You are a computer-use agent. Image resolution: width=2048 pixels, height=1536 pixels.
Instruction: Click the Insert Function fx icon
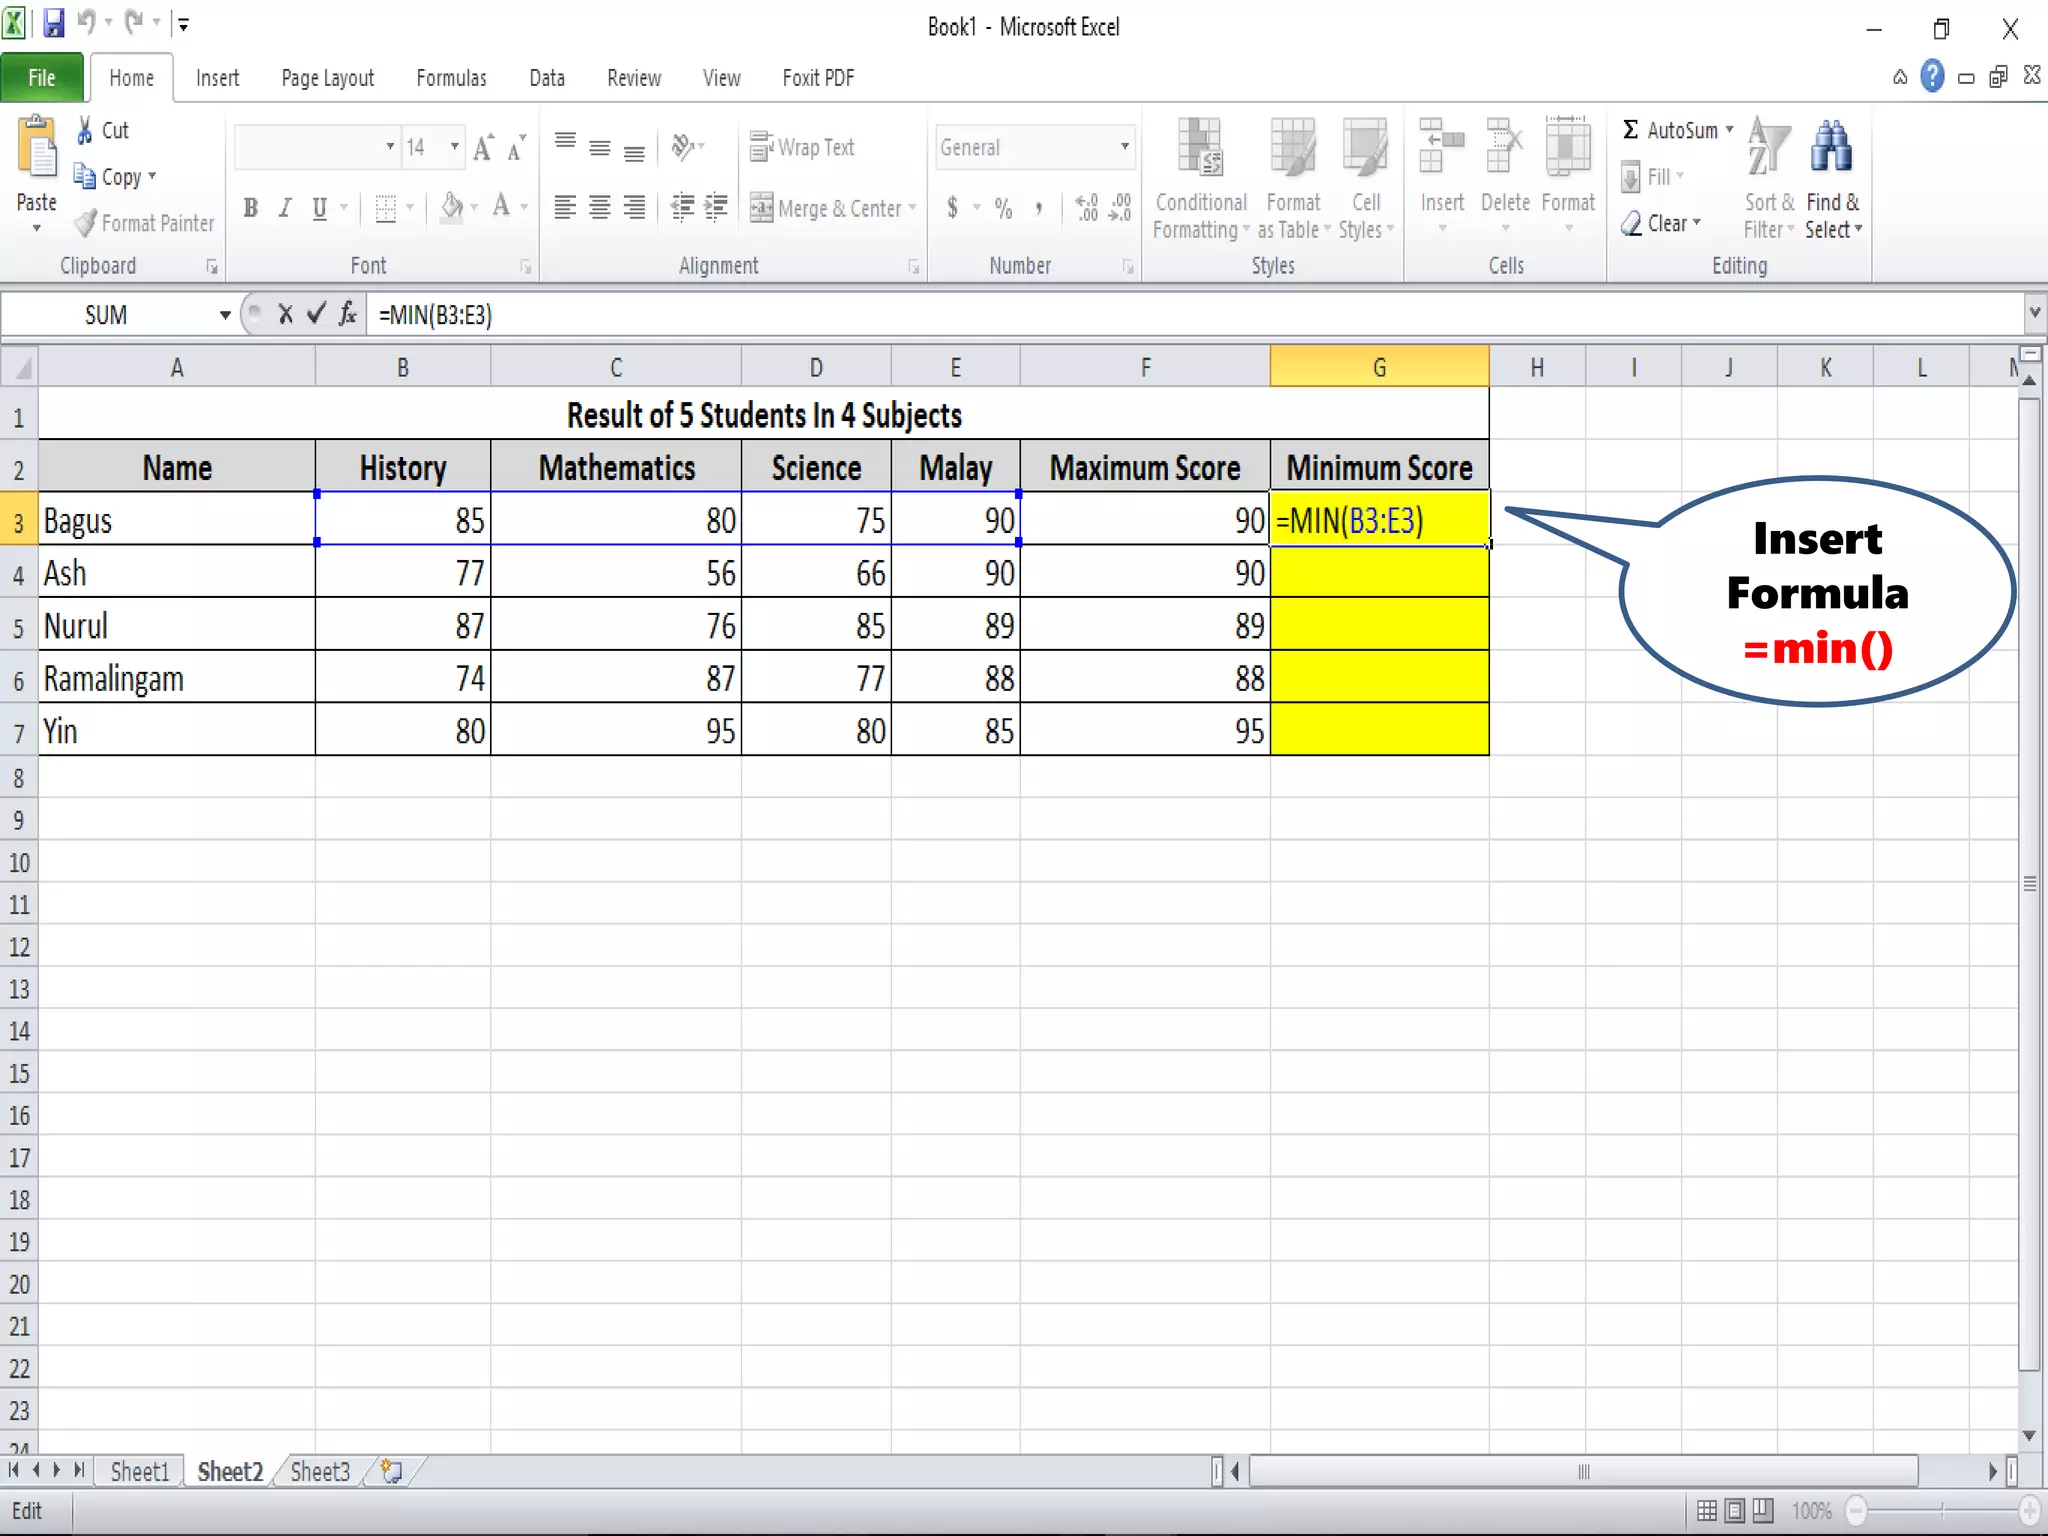348,315
